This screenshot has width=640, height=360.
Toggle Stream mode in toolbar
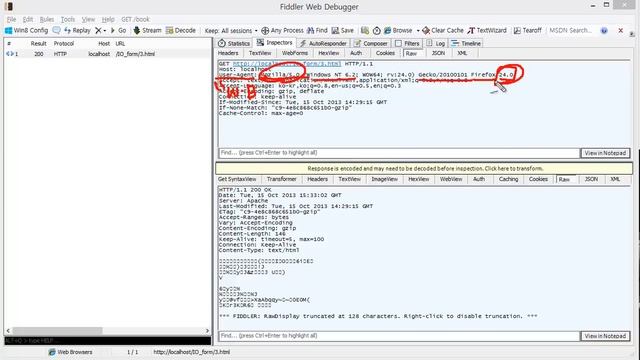click(x=147, y=31)
